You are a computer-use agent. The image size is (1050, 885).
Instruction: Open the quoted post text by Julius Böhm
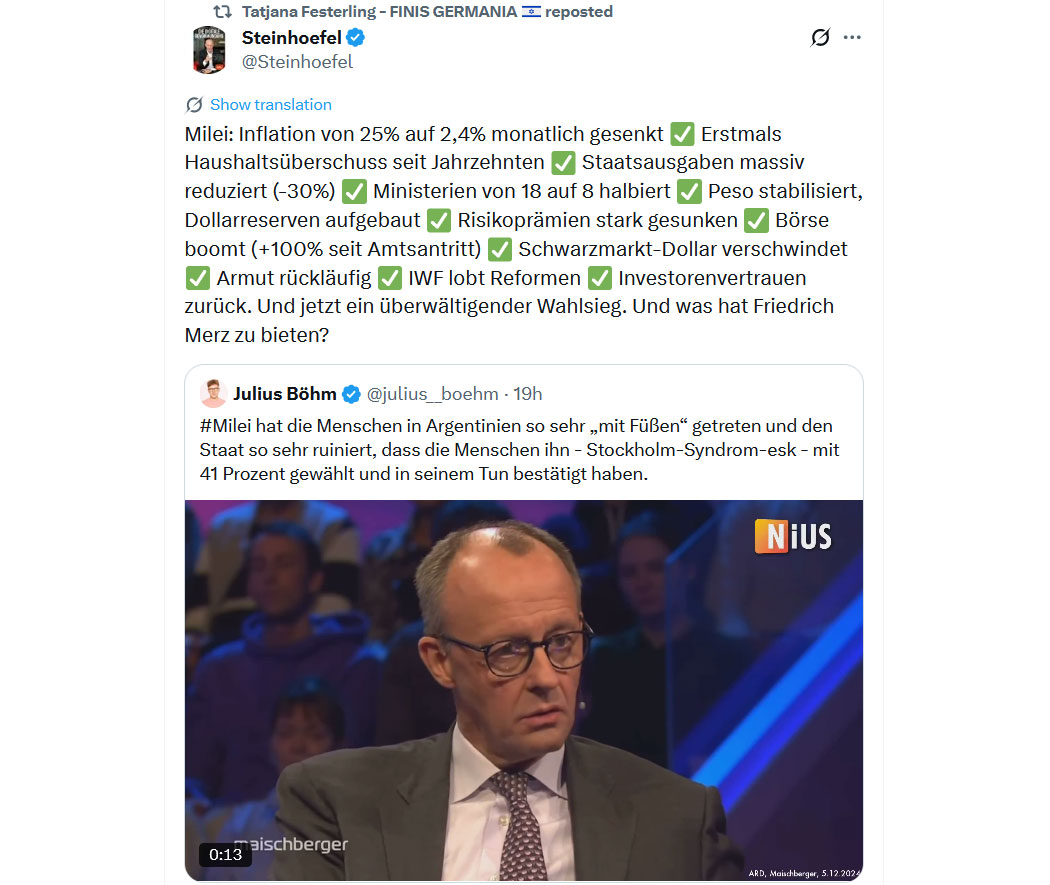[519, 450]
